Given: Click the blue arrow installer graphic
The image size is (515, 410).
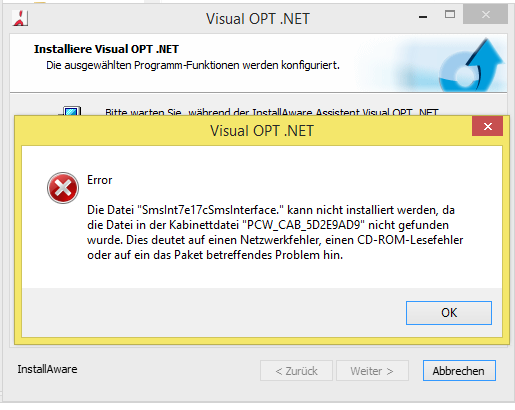Looking at the screenshot, I should 472,65.
